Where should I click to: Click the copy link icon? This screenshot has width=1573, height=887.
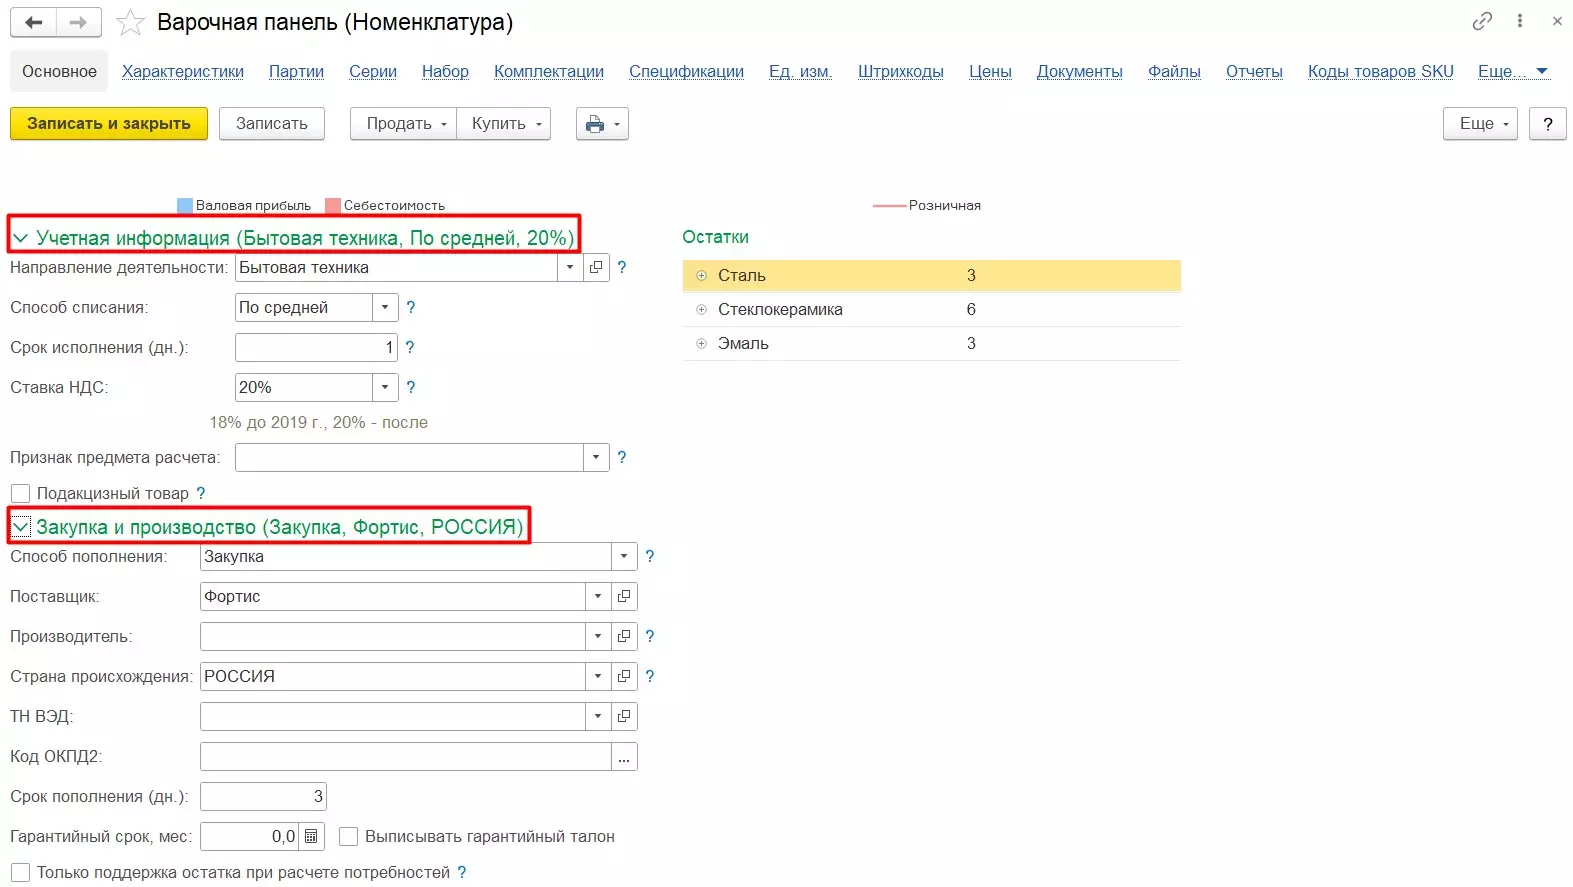click(x=1482, y=21)
